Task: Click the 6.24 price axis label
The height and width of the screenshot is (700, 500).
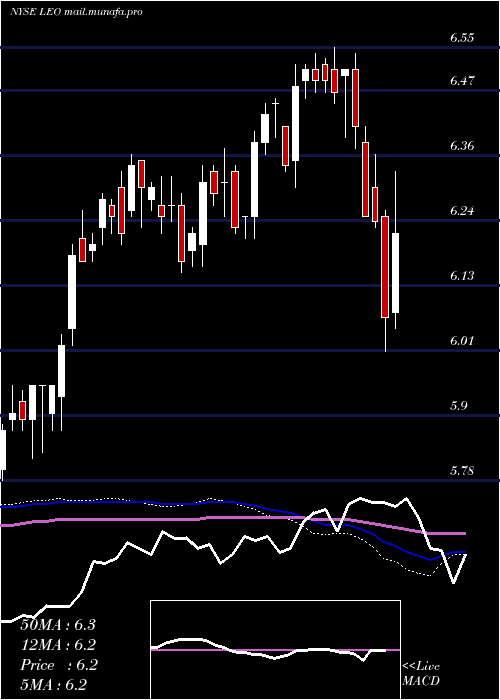Action: tap(462, 211)
